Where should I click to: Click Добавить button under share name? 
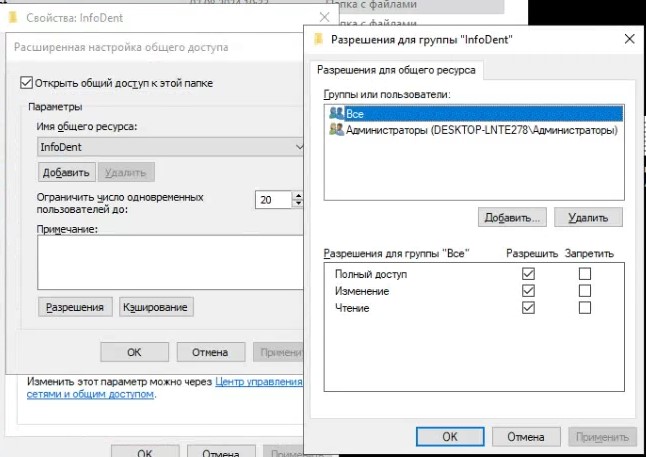click(x=67, y=172)
